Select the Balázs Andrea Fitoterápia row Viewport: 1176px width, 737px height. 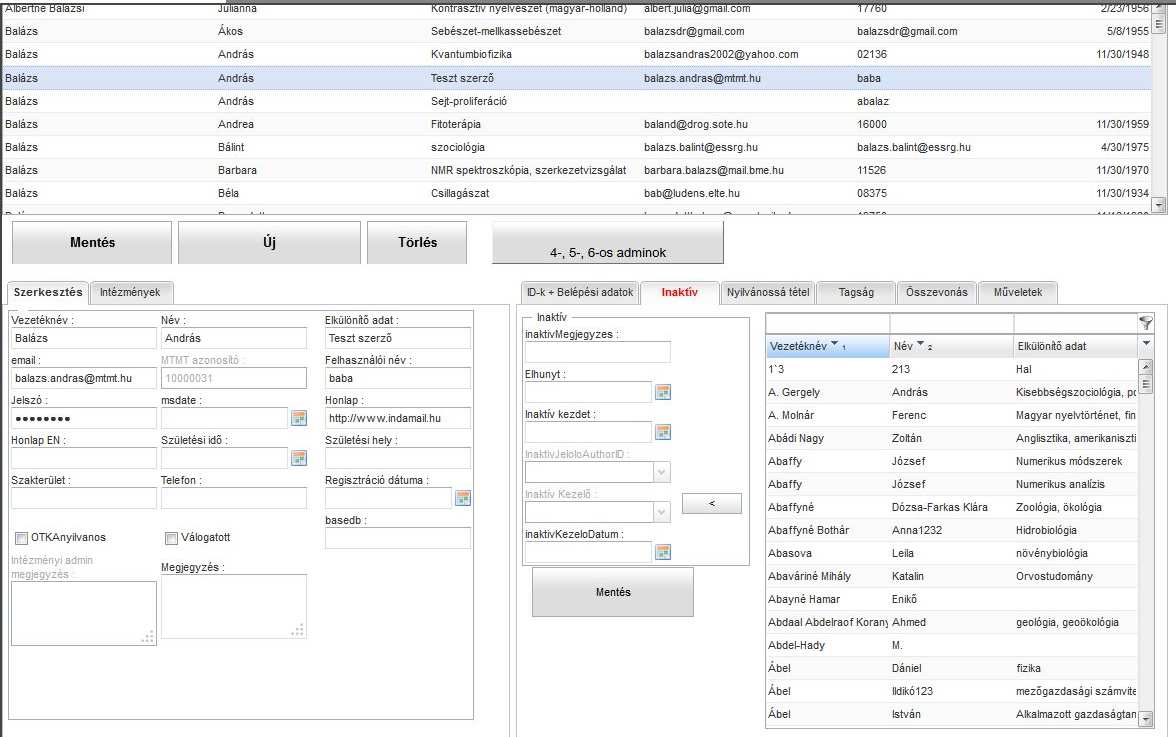577,124
